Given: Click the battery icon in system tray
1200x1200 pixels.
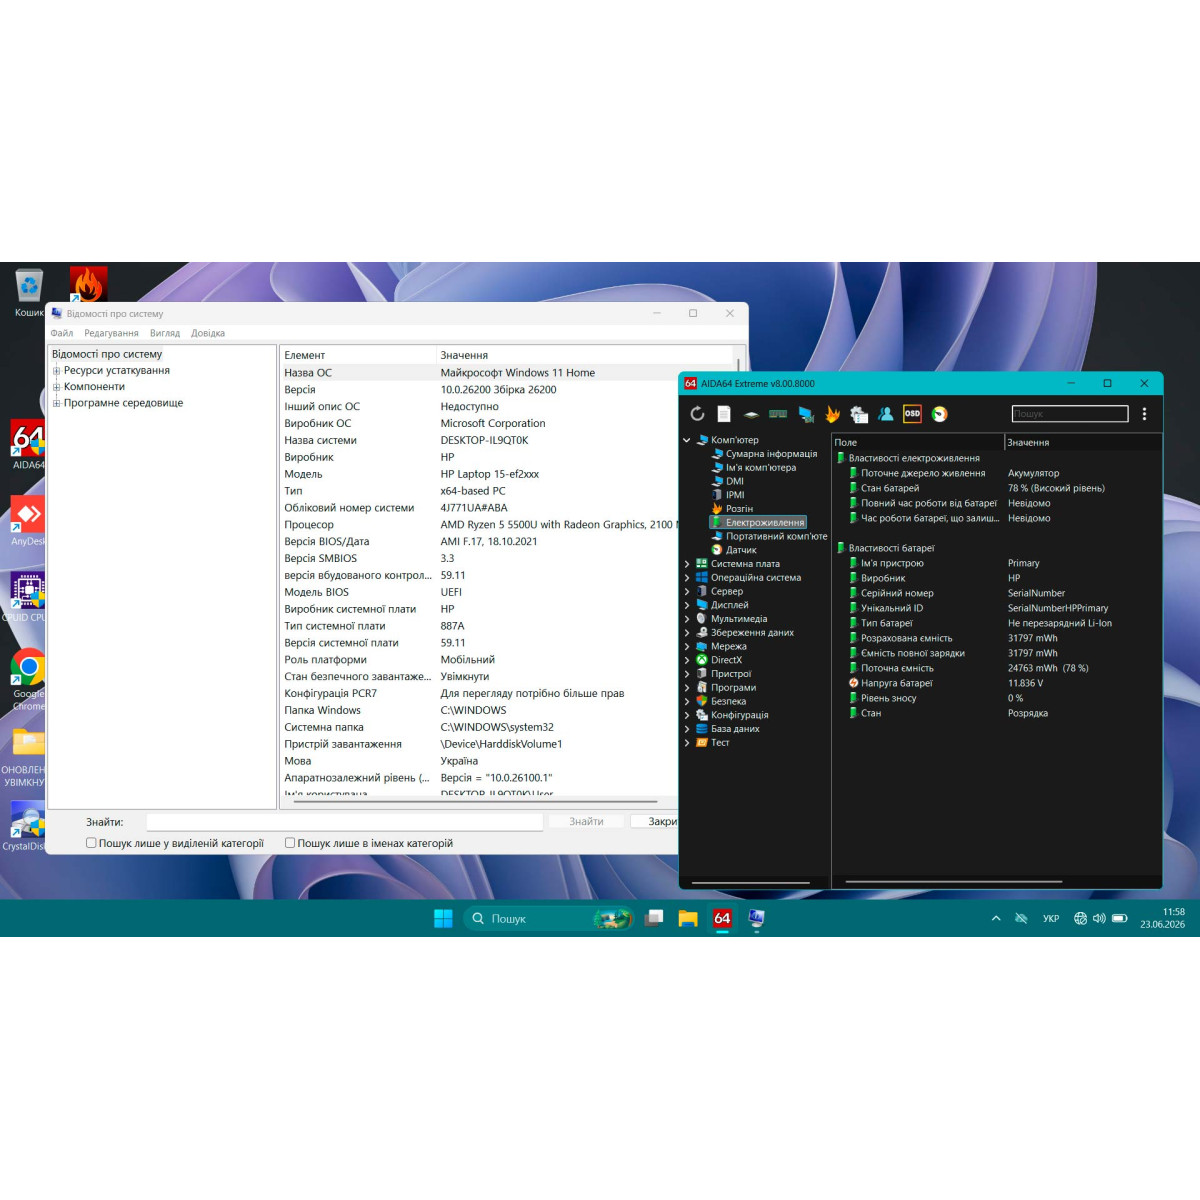Looking at the screenshot, I should 1120,918.
